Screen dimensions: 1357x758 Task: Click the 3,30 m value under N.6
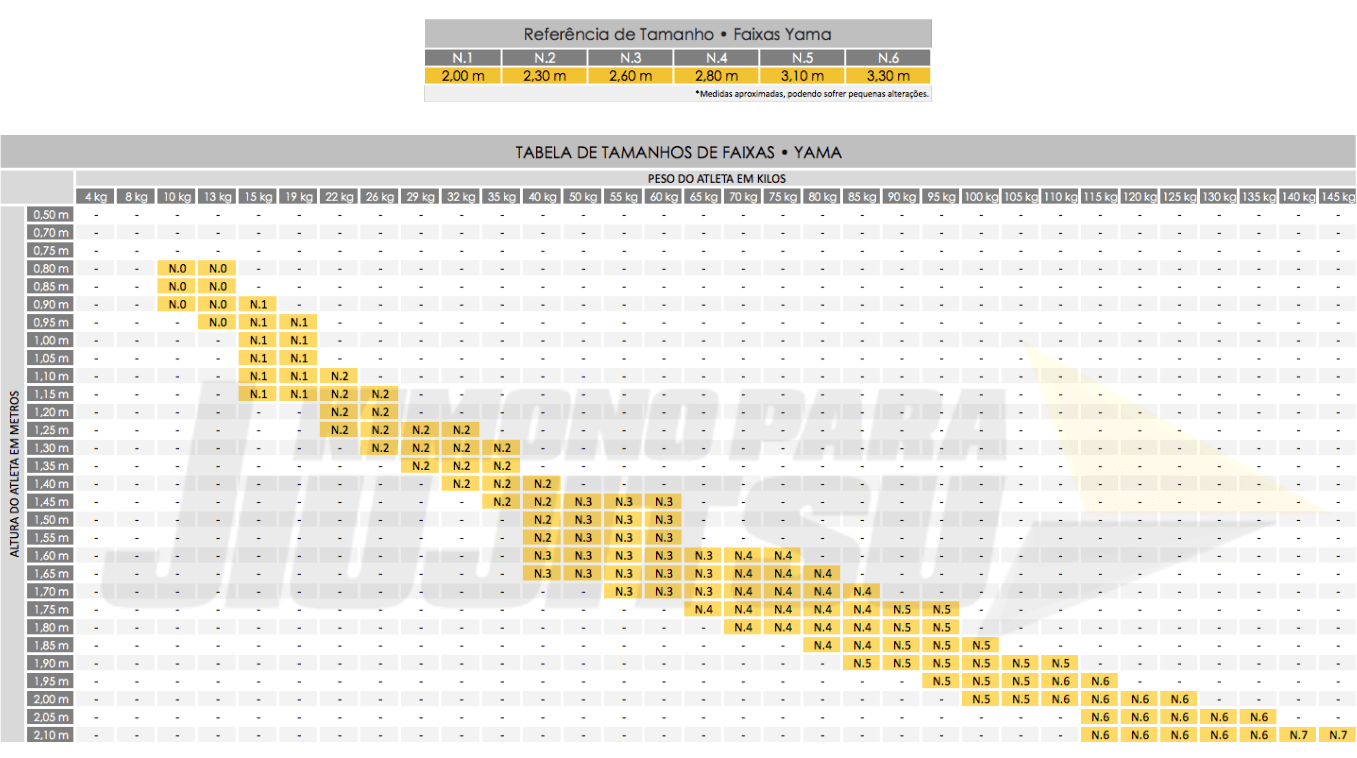click(888, 75)
